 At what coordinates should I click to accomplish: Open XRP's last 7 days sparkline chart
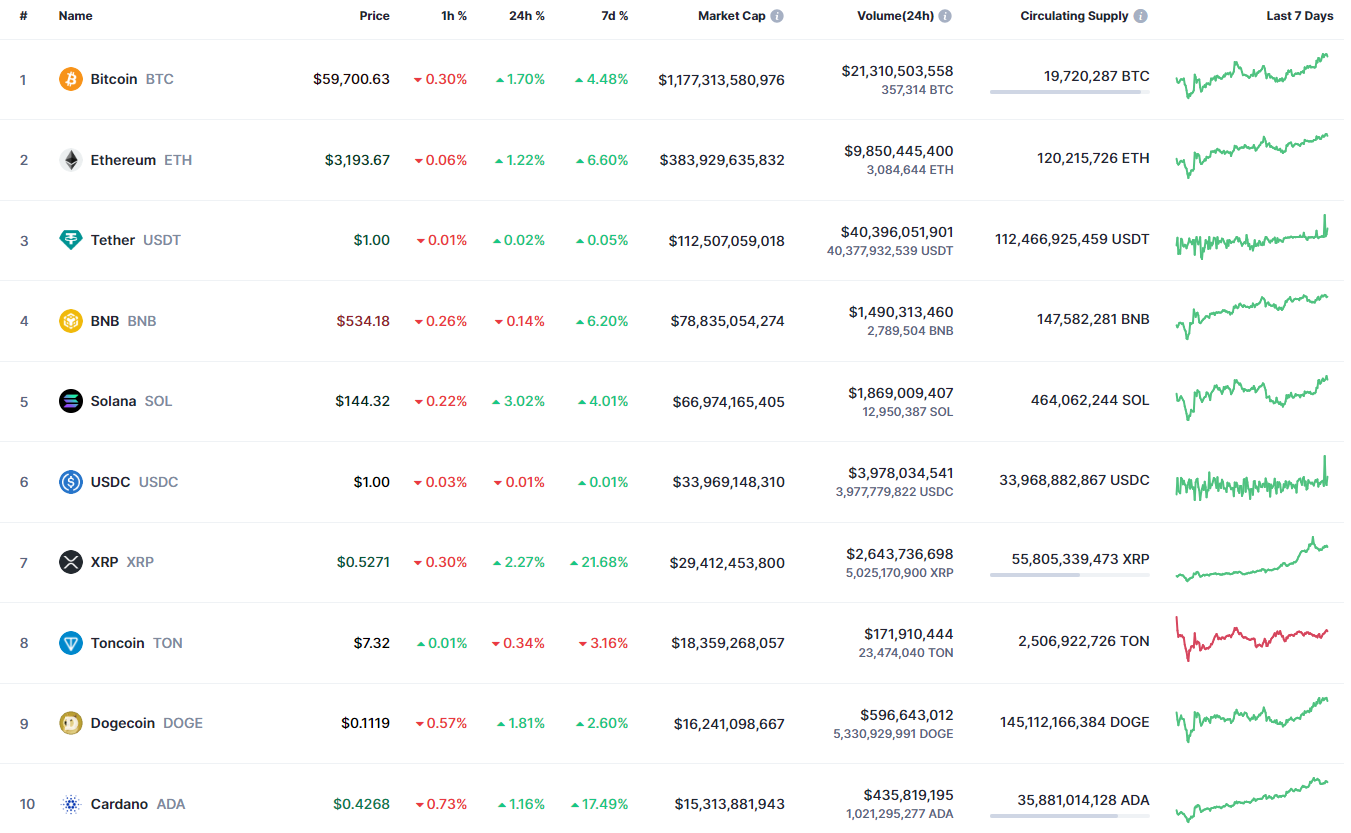coord(1252,562)
